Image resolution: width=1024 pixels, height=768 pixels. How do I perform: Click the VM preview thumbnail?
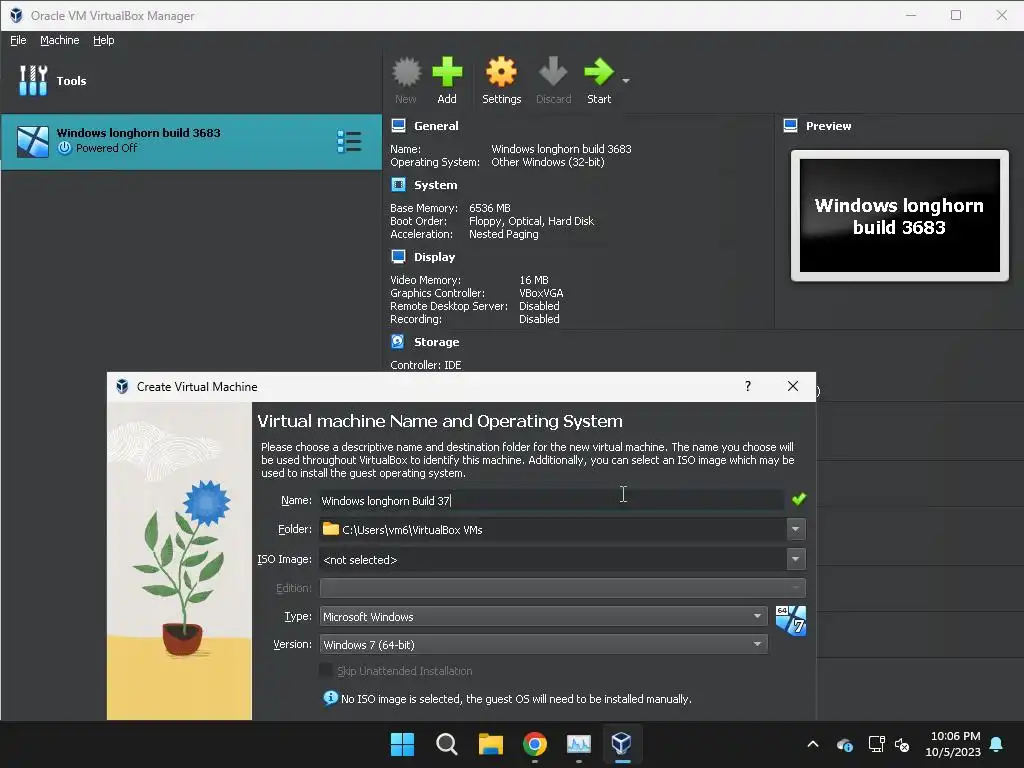point(899,216)
